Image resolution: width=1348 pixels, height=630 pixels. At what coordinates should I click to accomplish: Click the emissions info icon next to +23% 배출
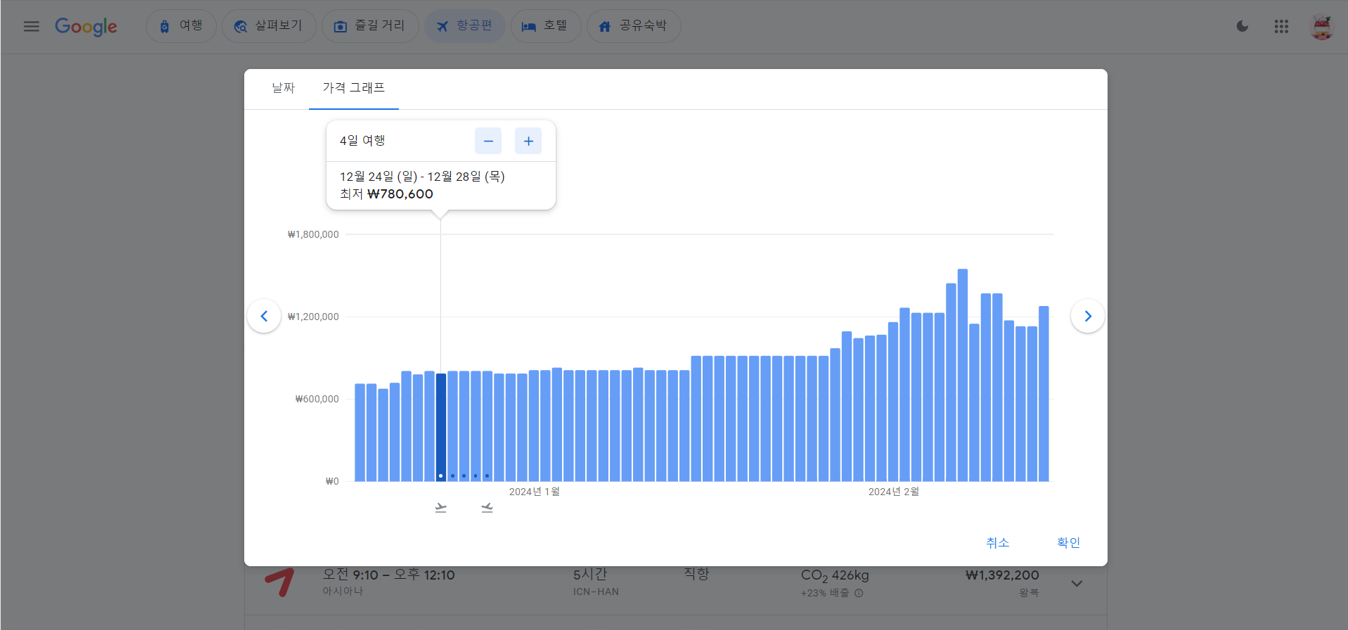(x=859, y=593)
